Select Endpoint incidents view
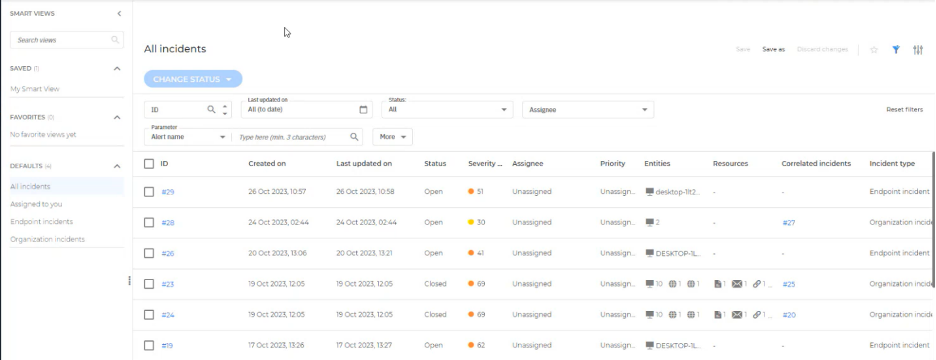Image resolution: width=936 pixels, height=360 pixels. pos(41,221)
